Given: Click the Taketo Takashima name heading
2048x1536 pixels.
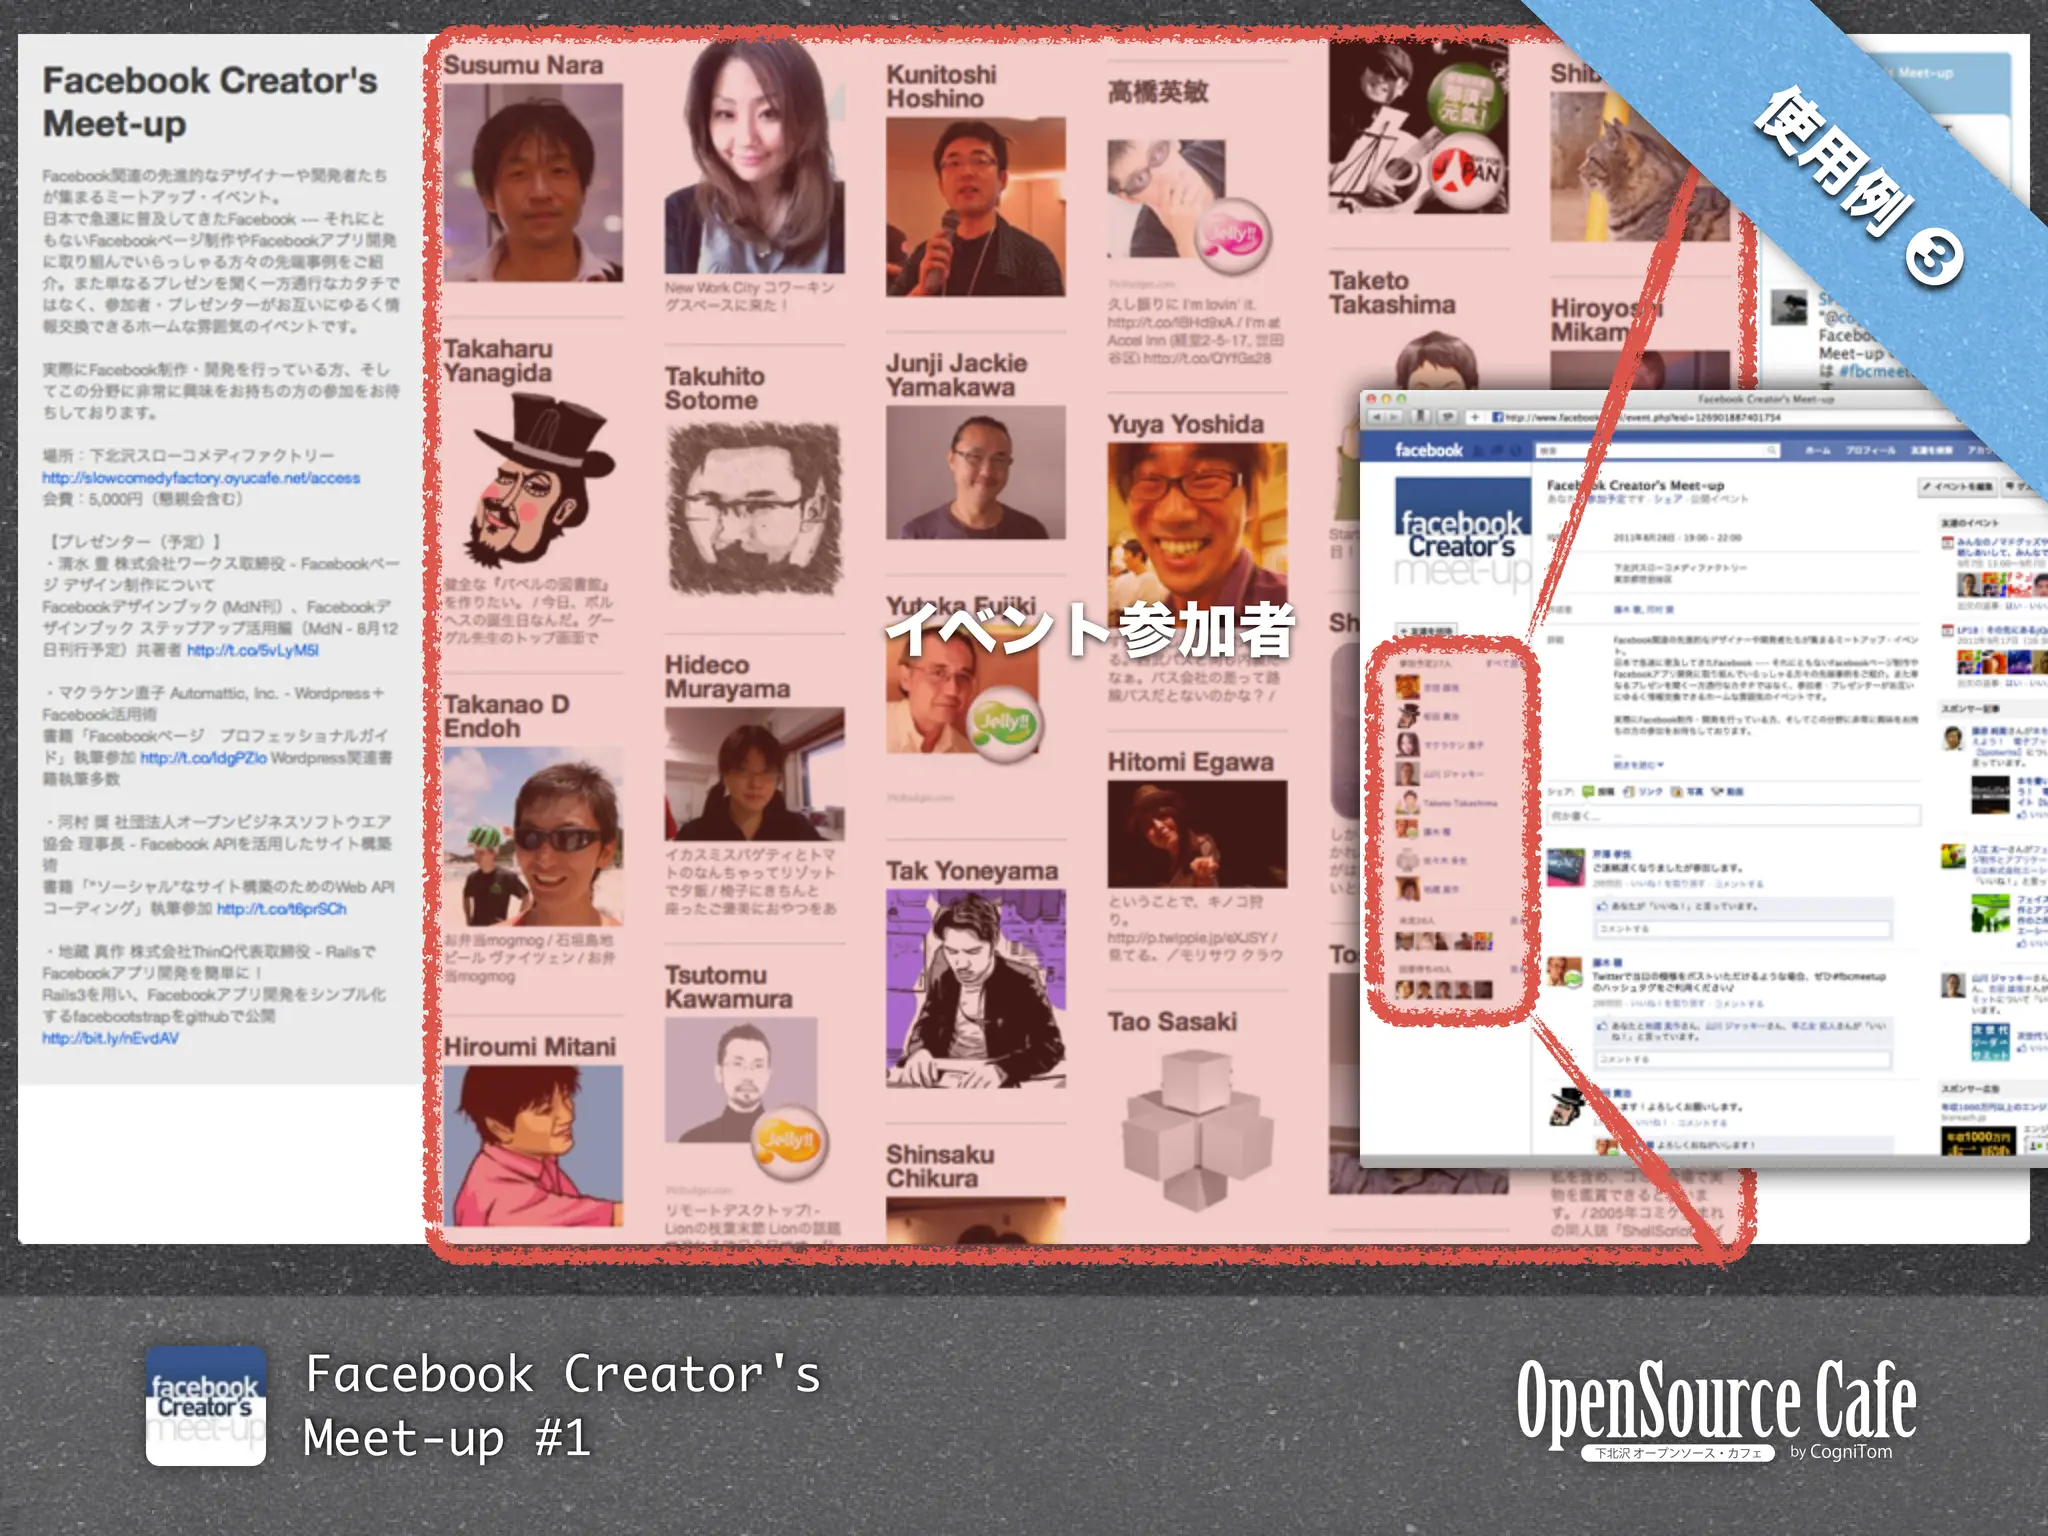Looking at the screenshot, I should 1392,293.
